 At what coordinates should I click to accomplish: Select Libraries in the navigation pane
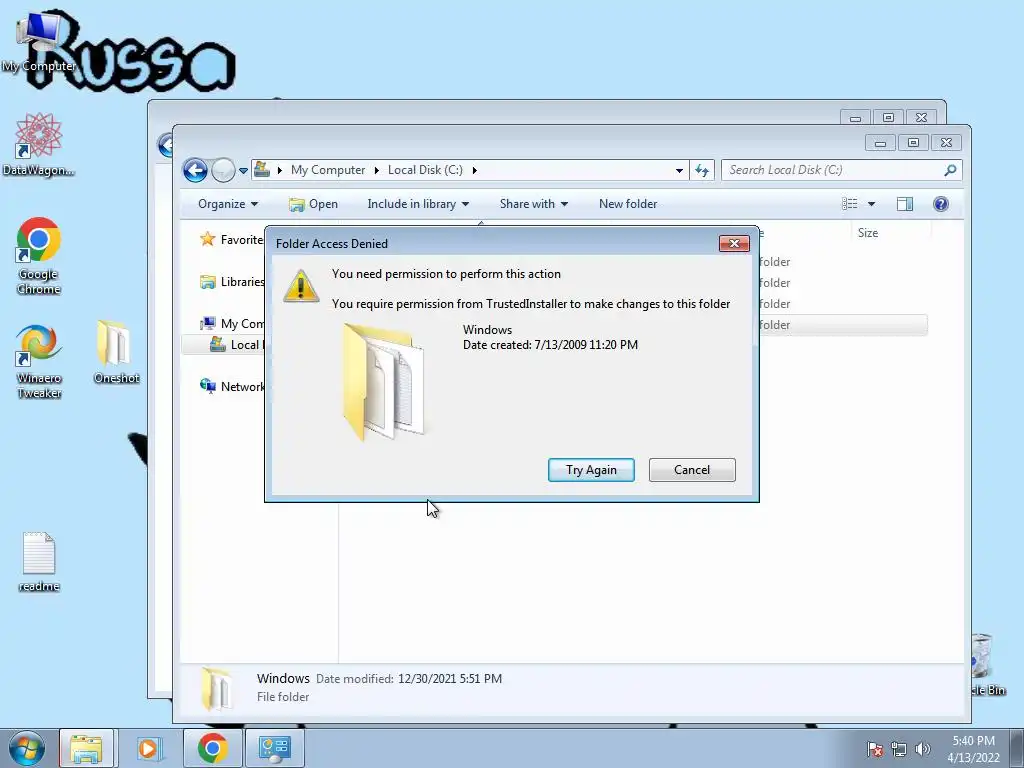click(232, 281)
